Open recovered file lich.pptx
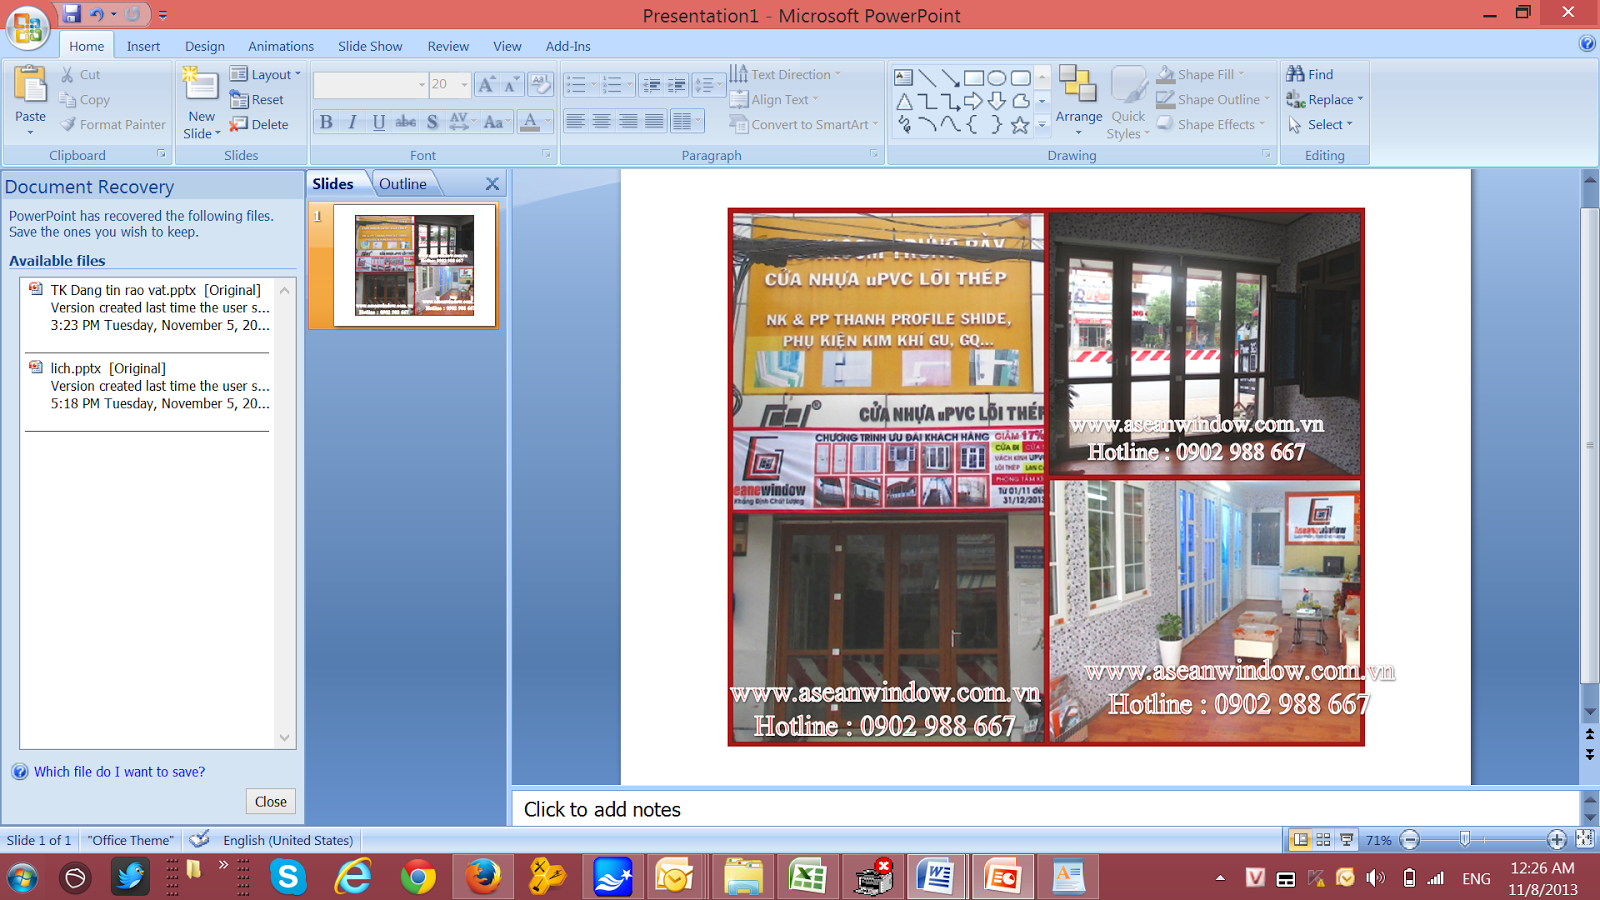Viewport: 1600px width, 900px height. point(147,386)
